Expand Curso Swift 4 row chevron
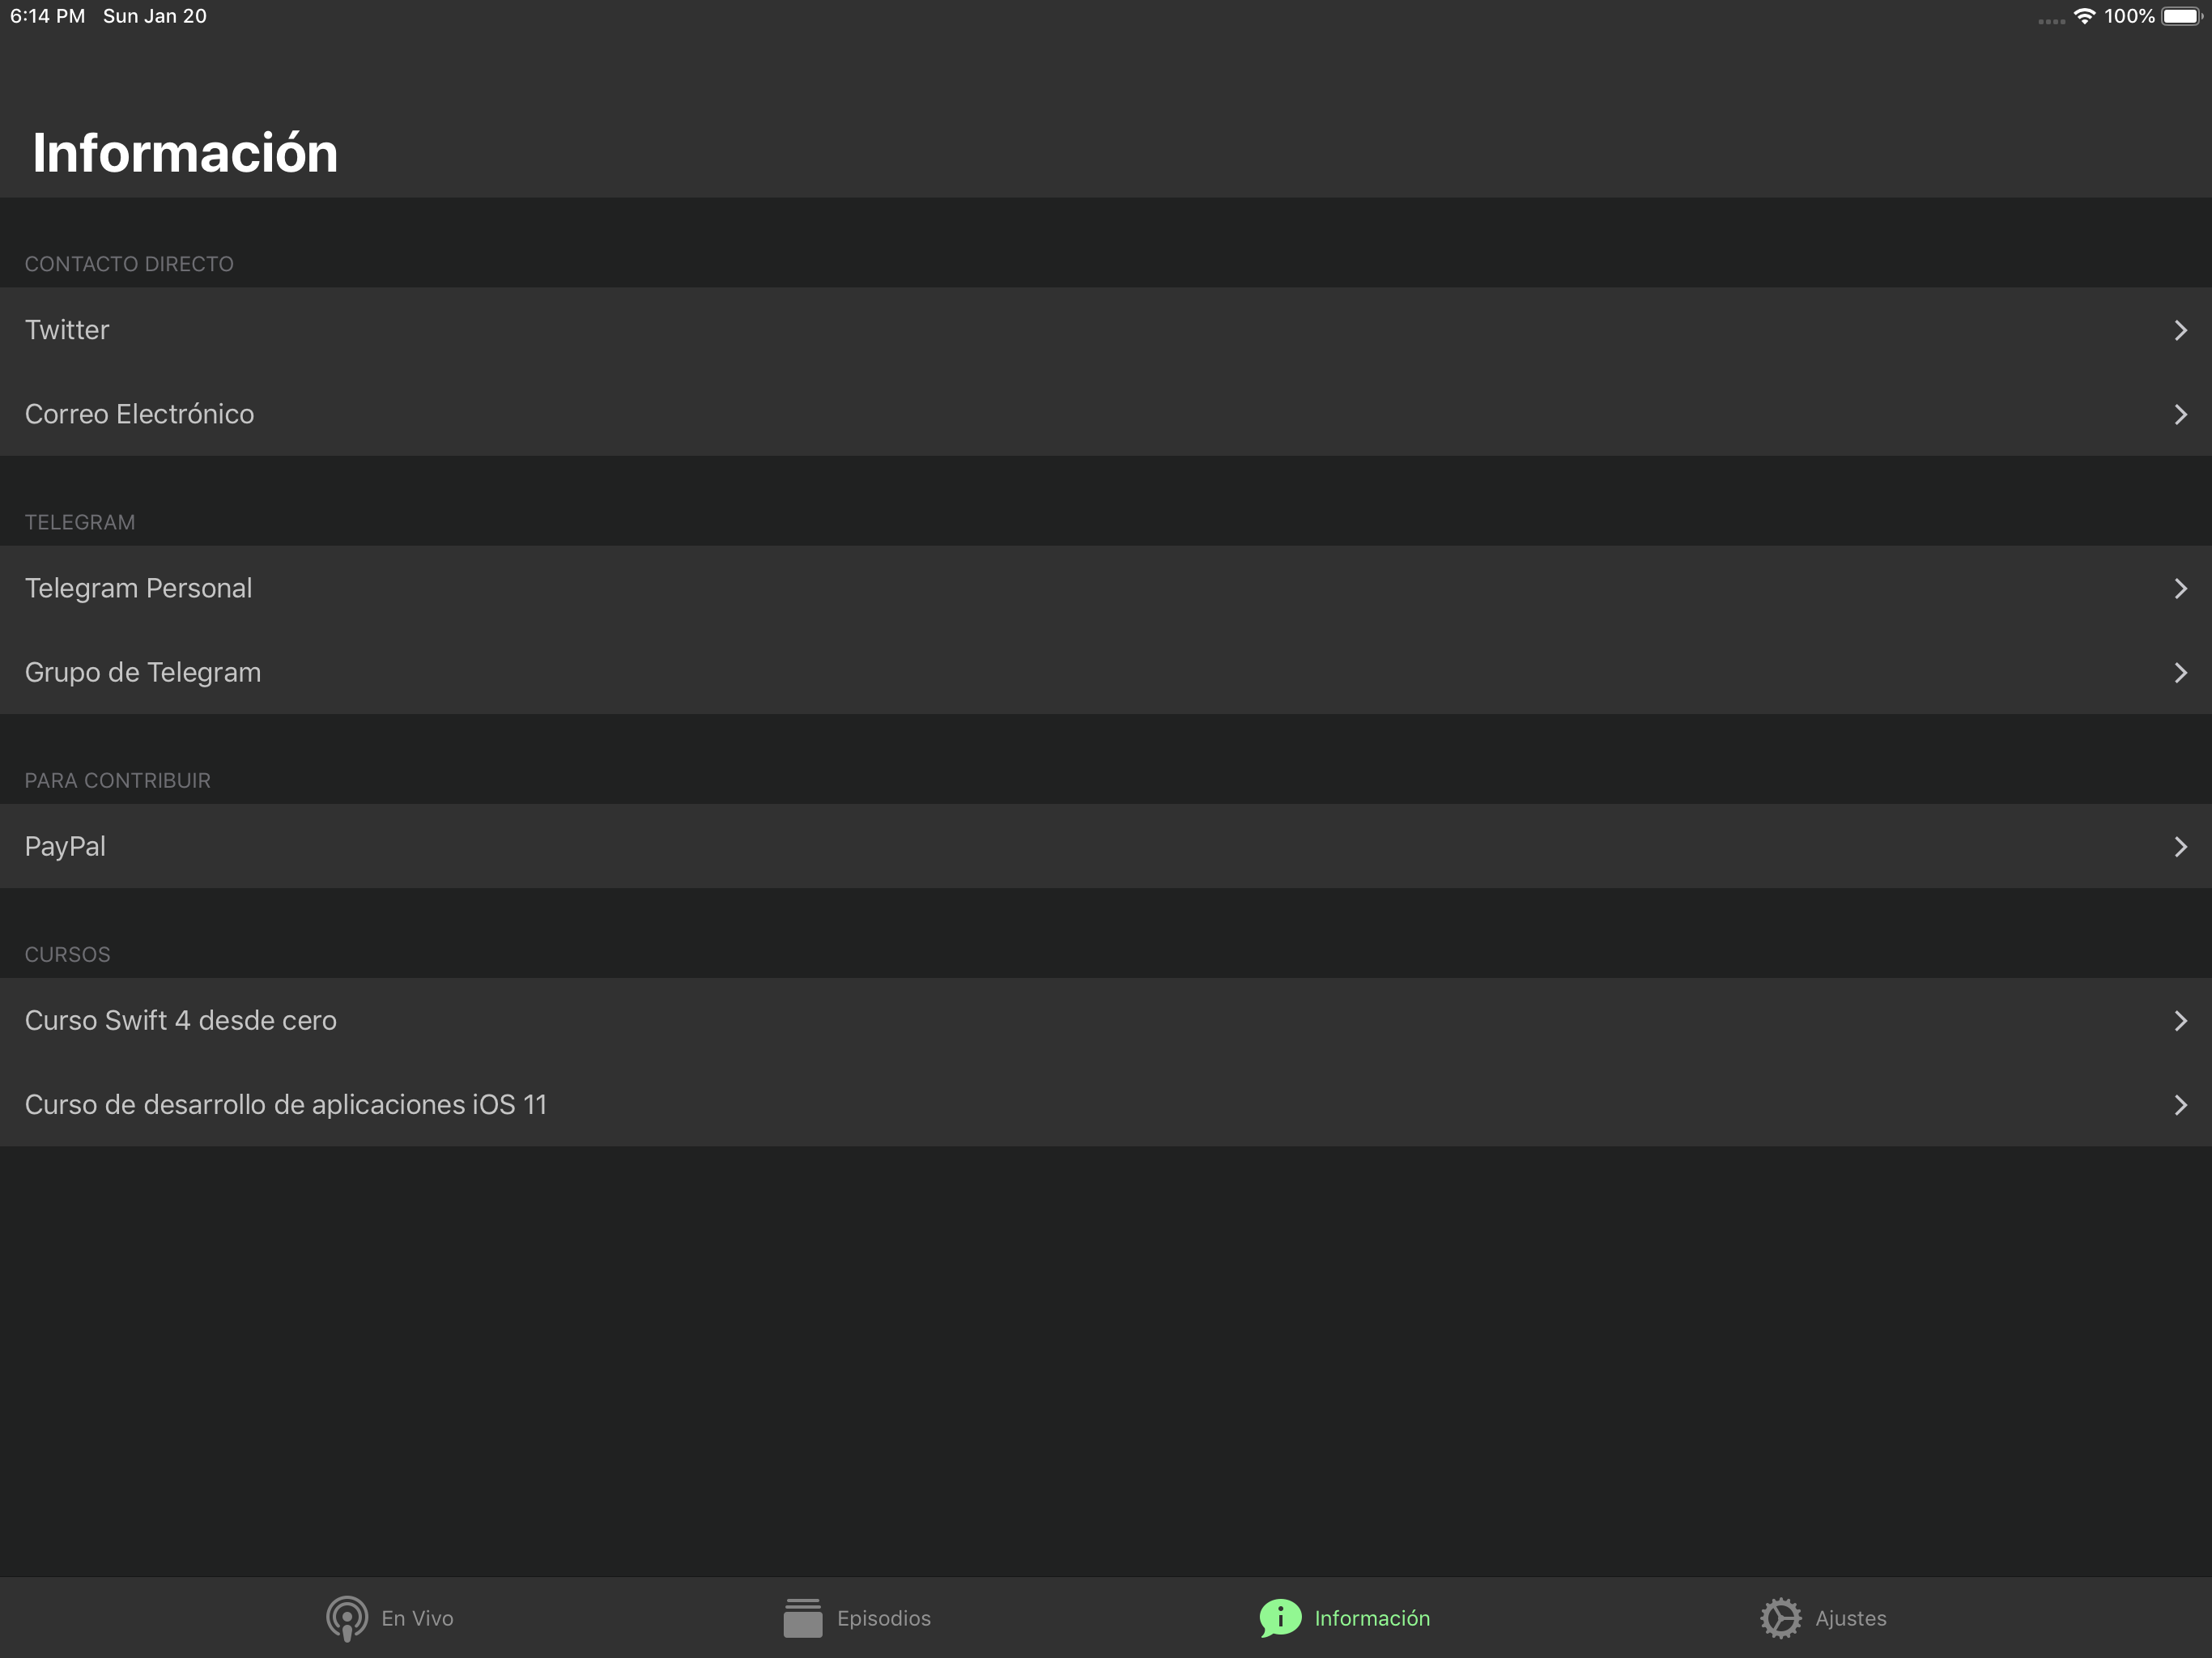The width and height of the screenshot is (2212, 1658). pos(2180,1020)
